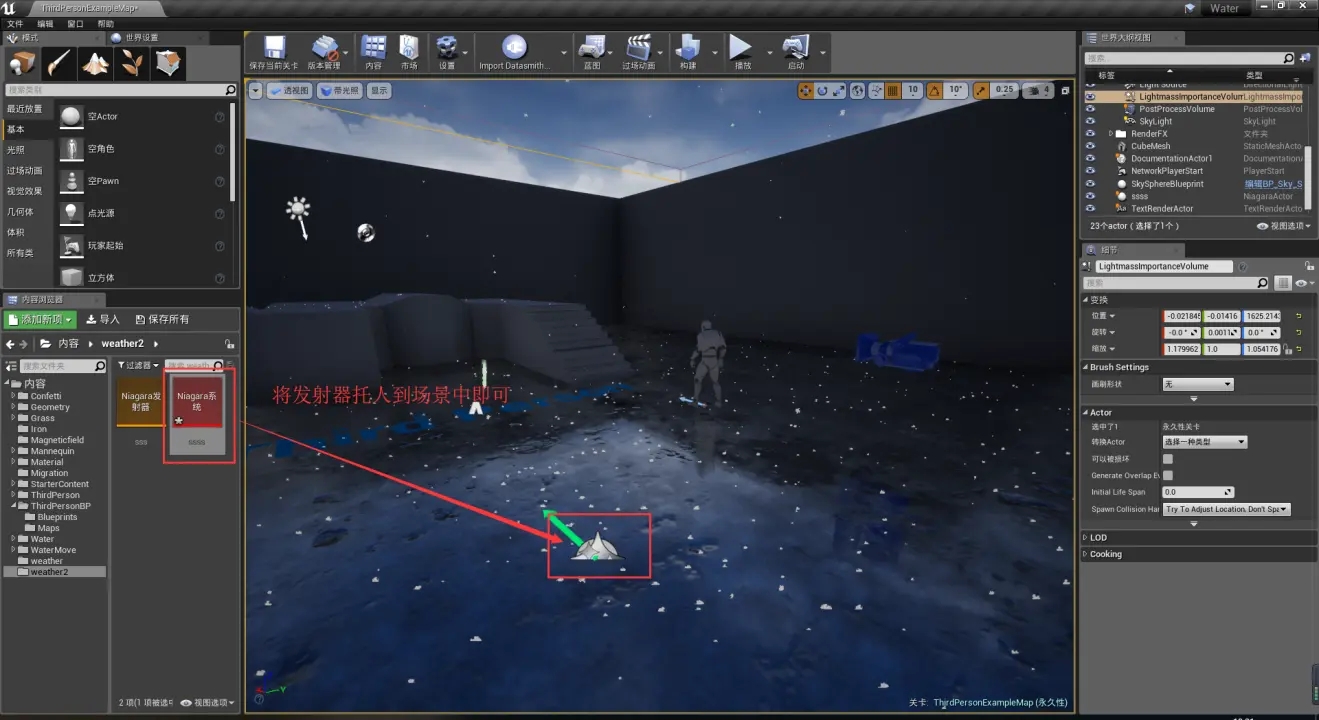Open the 蓝图 blueprints icon
Image resolution: width=1319 pixels, height=720 pixels.
pos(592,52)
